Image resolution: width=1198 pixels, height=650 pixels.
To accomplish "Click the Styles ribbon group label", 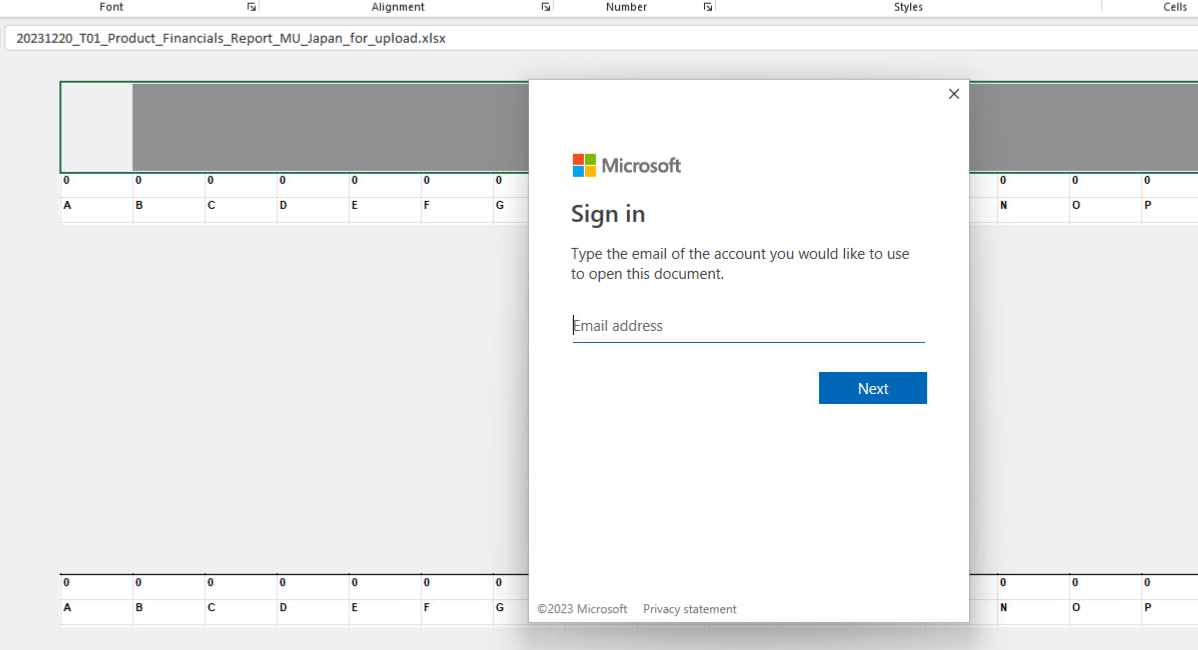I will coord(908,7).
